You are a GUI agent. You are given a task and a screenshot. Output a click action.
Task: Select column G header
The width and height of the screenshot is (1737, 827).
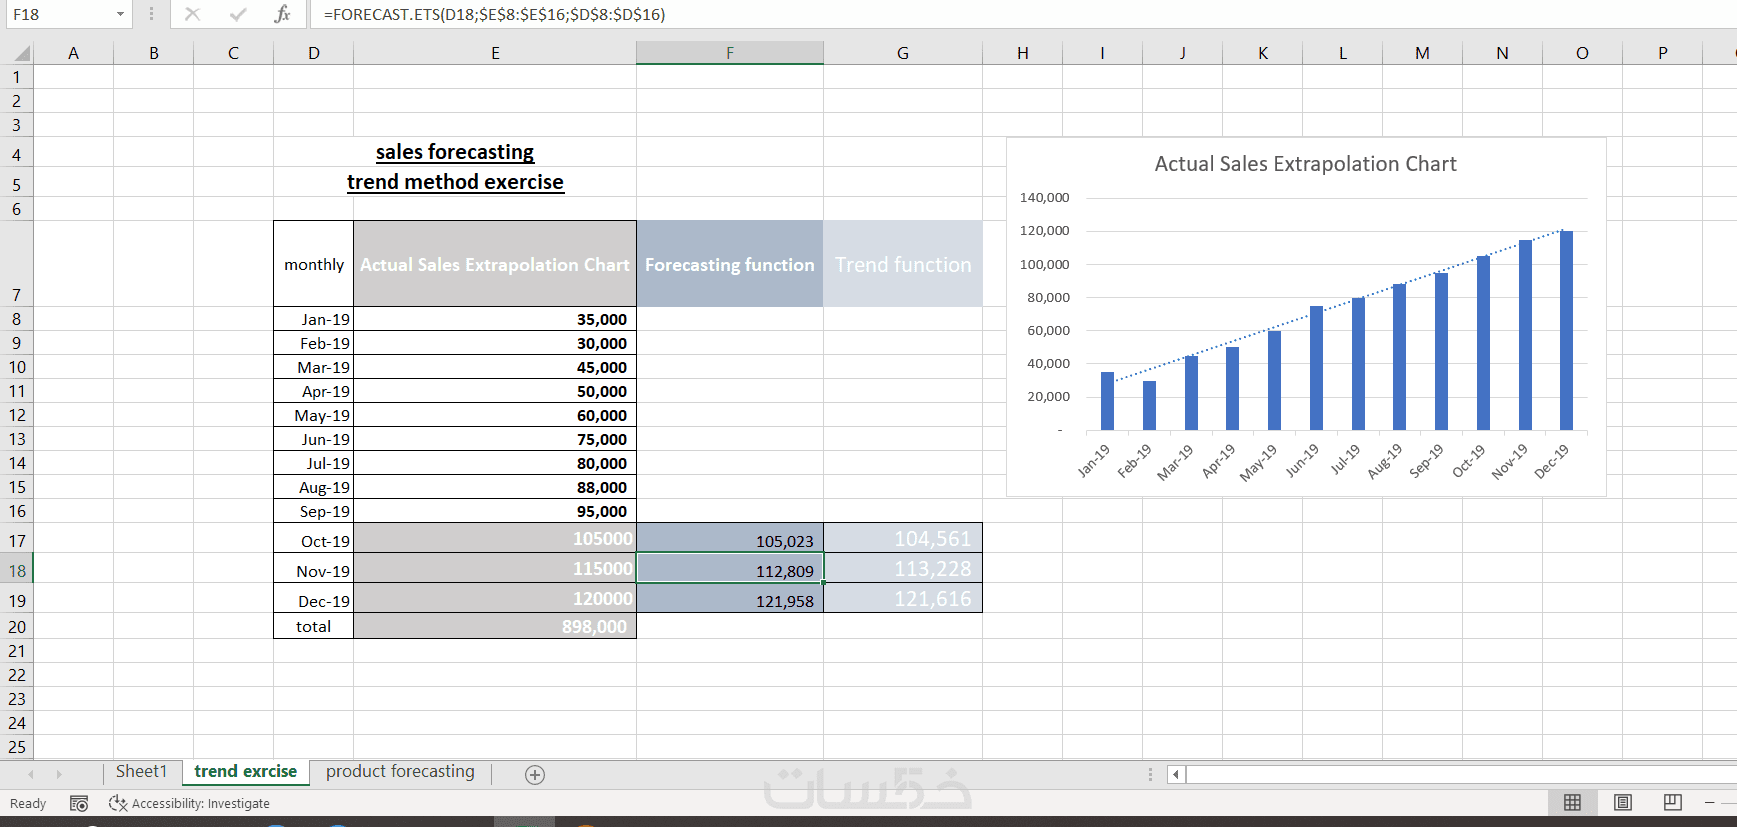click(903, 53)
